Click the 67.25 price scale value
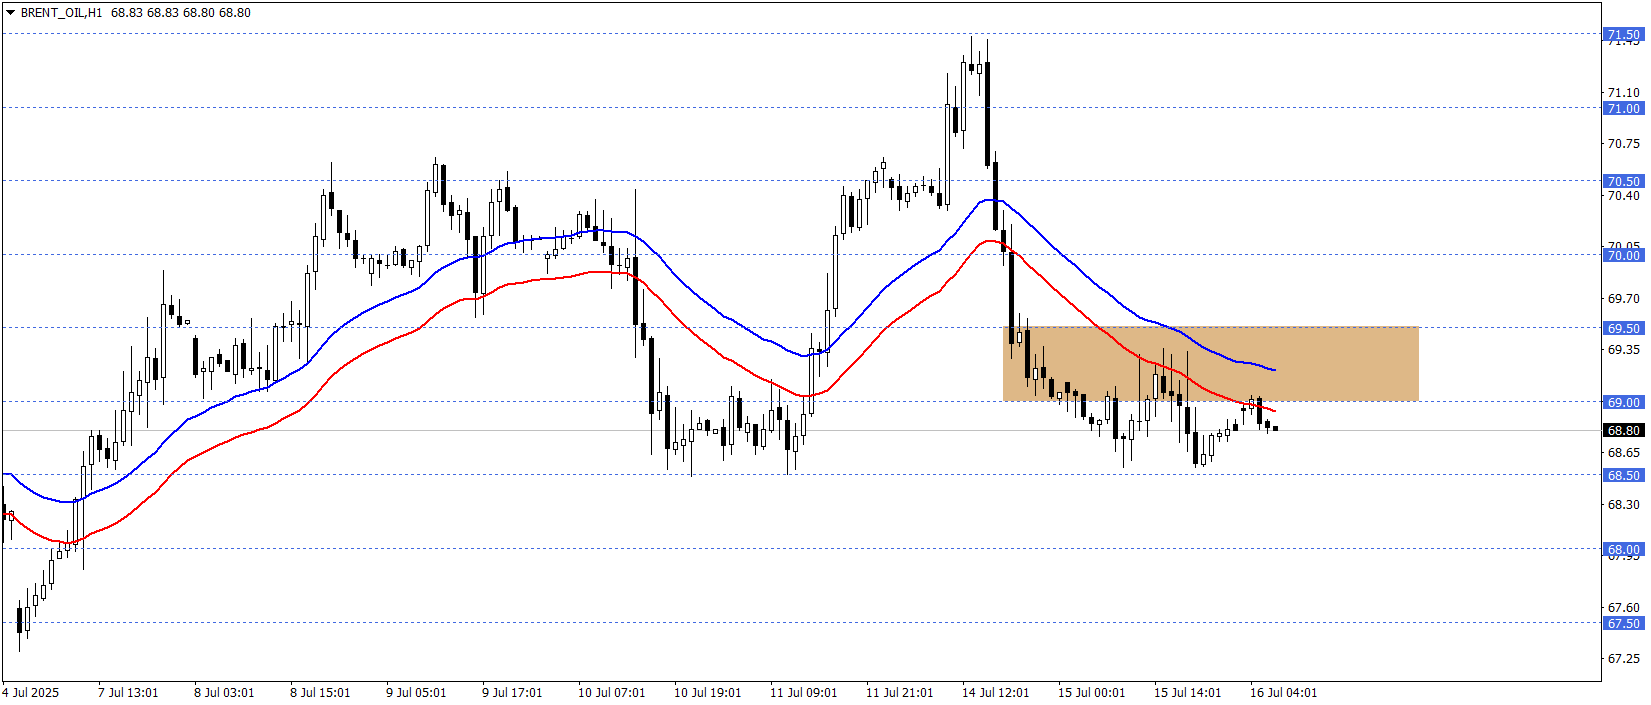This screenshot has height=705, width=1651. 1623,658
